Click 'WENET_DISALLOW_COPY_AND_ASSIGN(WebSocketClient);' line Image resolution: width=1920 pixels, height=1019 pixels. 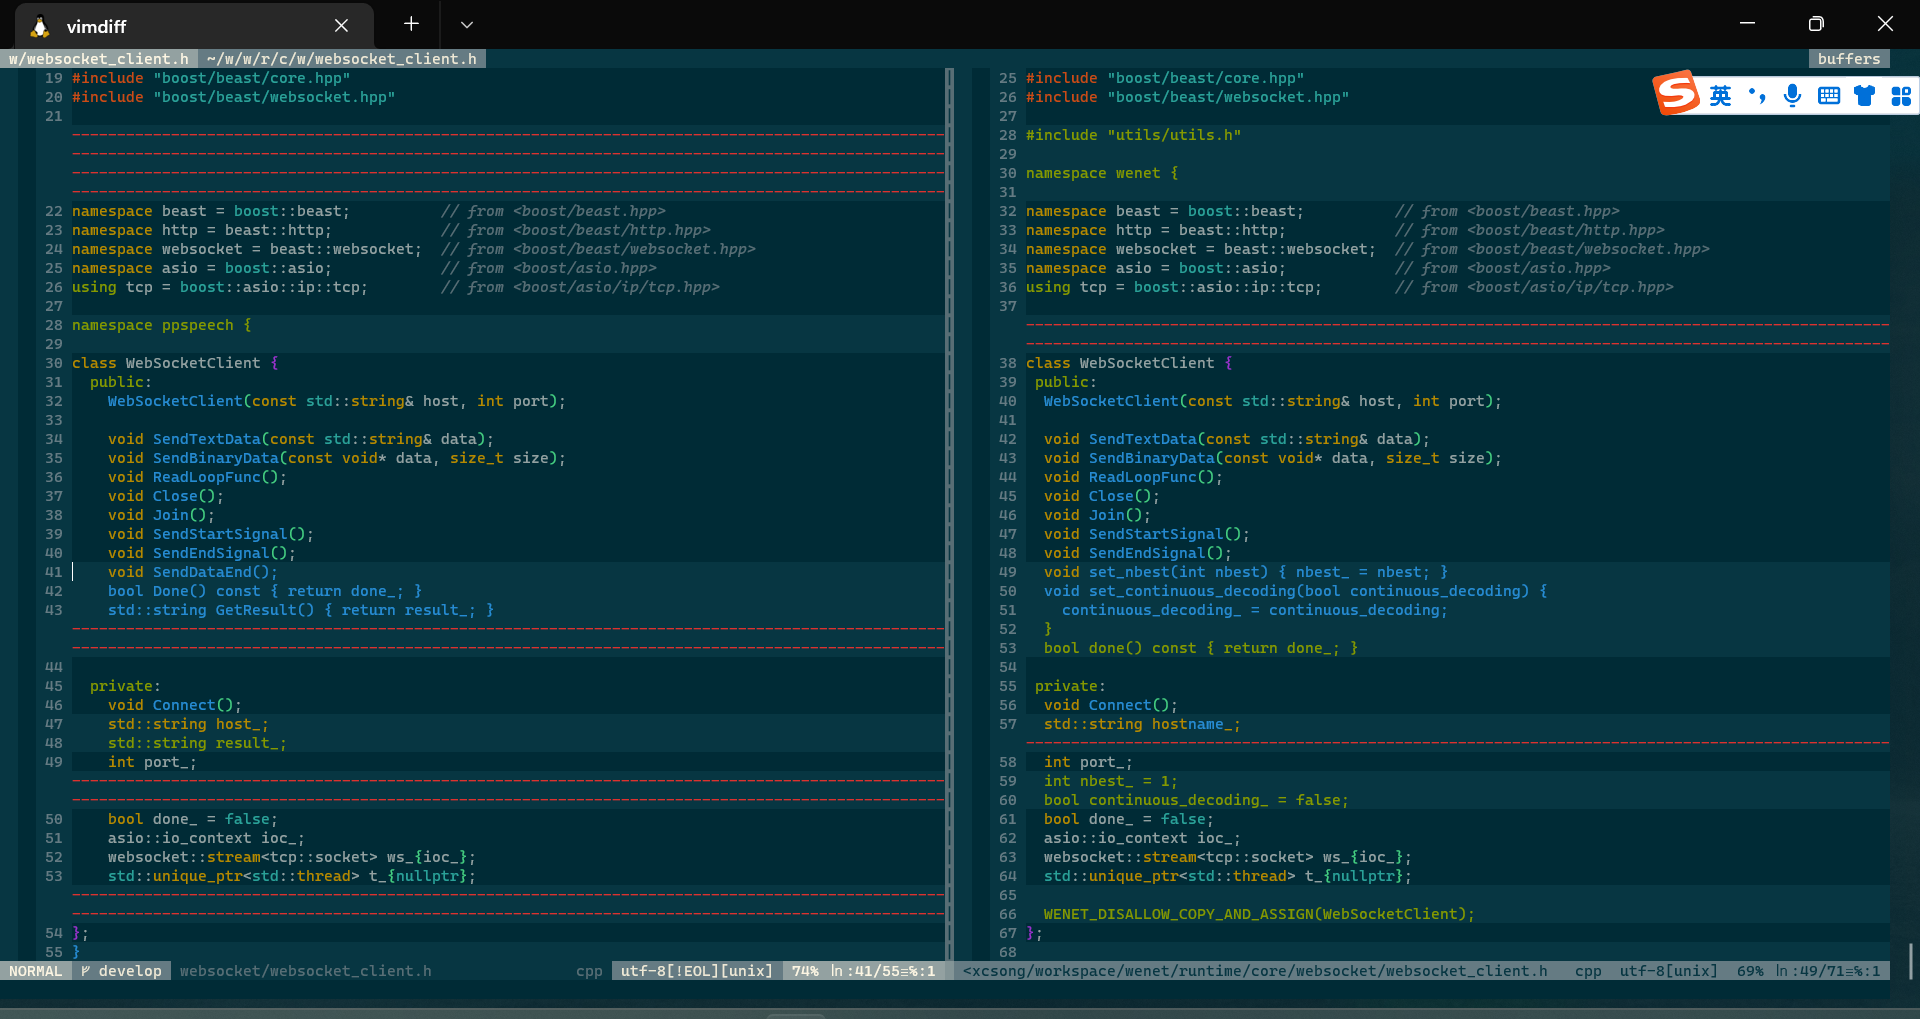click(1259, 914)
